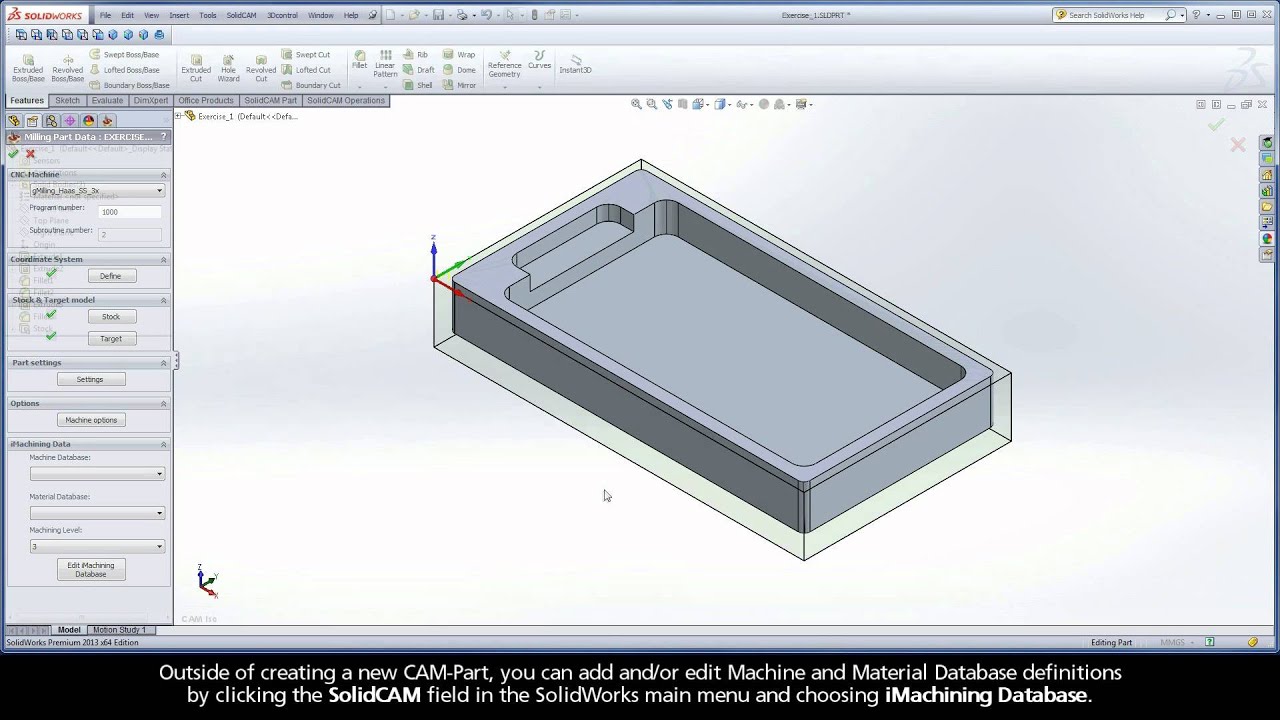Click the Linear Pattern tool

(x=385, y=64)
